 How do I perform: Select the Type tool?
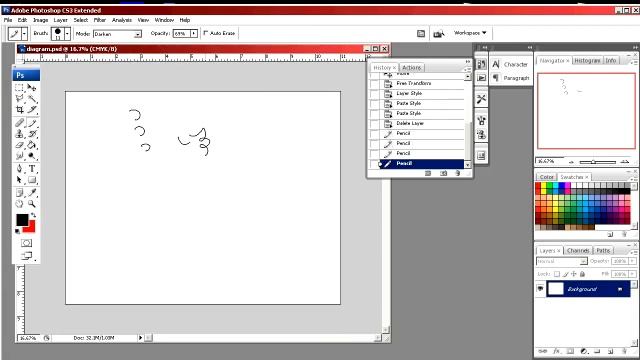click(x=32, y=169)
